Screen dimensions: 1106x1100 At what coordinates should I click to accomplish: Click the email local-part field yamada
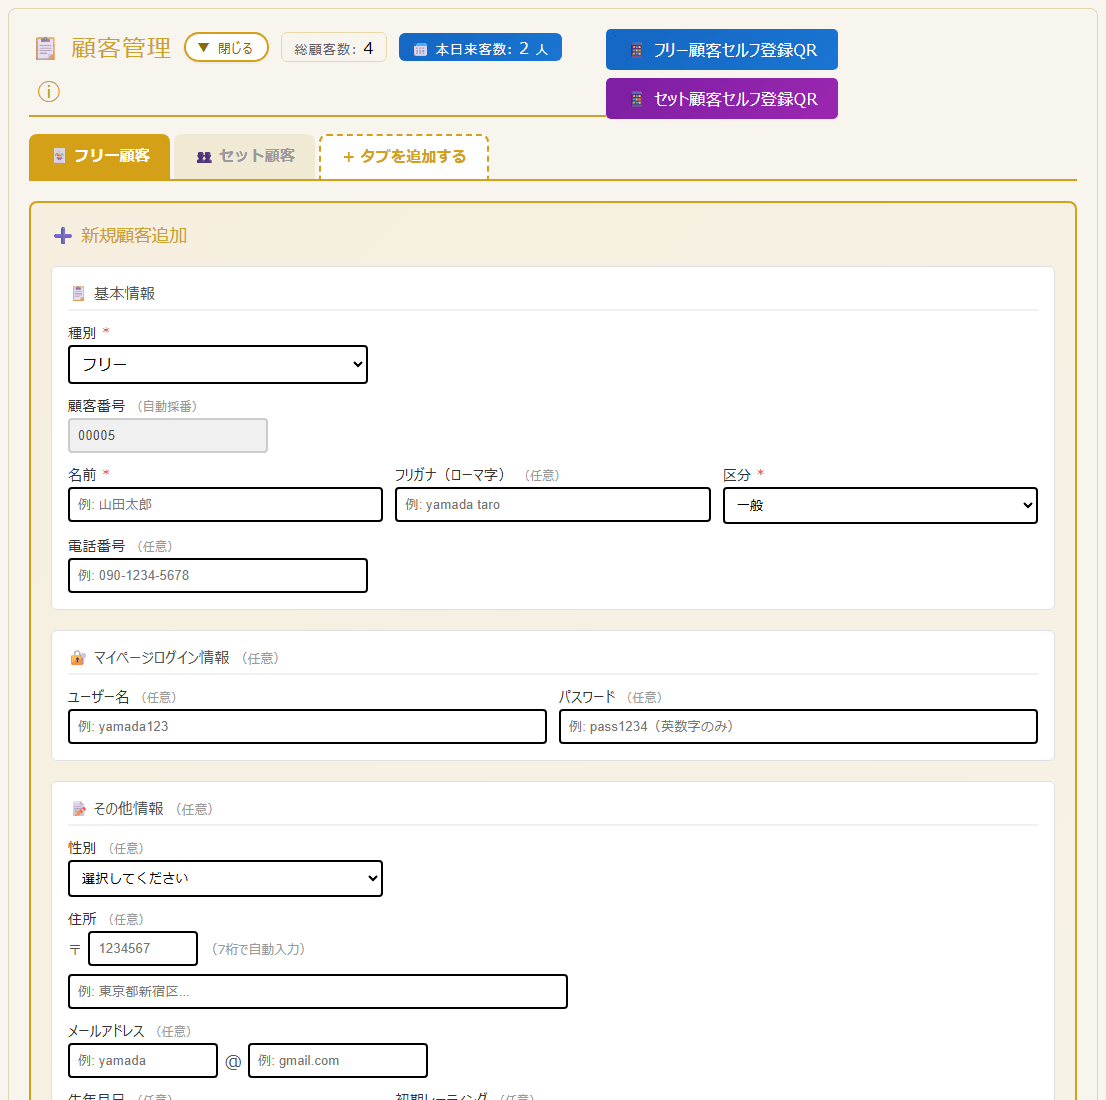142,1060
